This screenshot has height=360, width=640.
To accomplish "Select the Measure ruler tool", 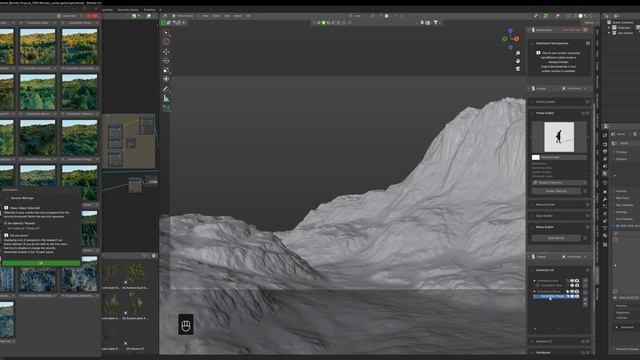I will pyautogui.click(x=166, y=98).
